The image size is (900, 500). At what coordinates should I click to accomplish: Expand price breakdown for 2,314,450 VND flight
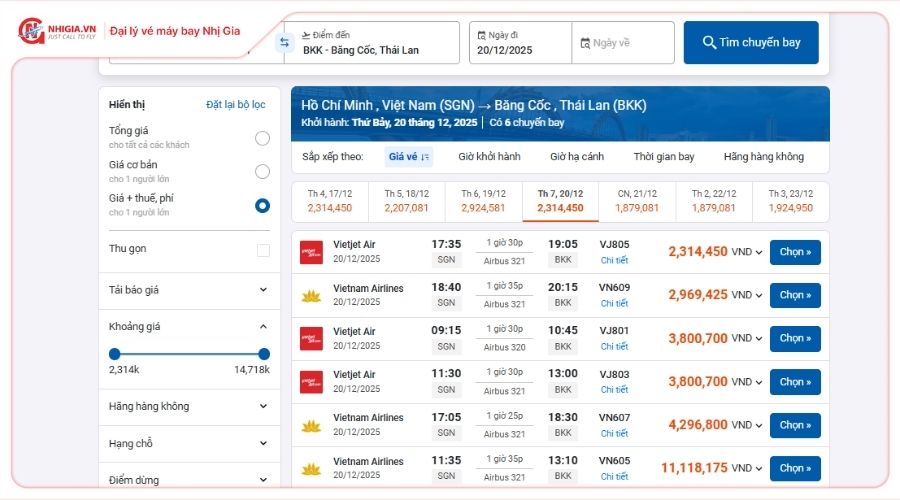(759, 253)
